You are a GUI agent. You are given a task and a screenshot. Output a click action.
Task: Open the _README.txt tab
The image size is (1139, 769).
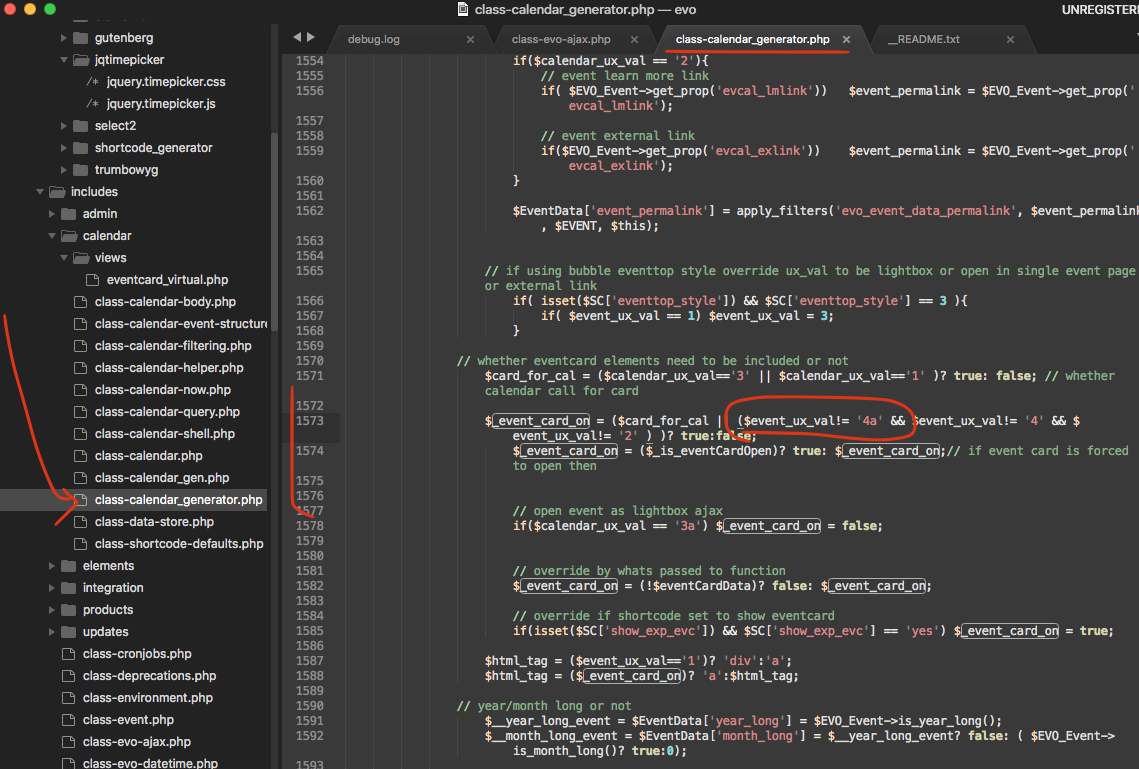(x=924, y=39)
